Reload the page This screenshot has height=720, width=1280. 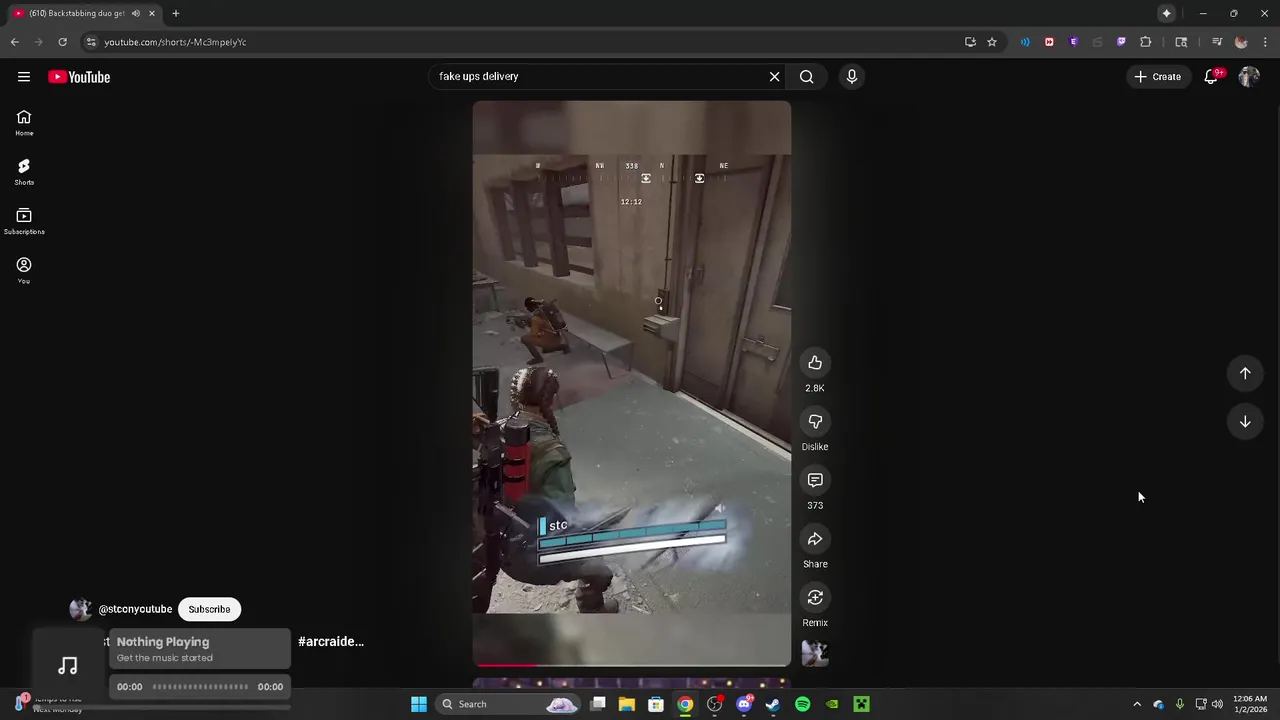62,42
